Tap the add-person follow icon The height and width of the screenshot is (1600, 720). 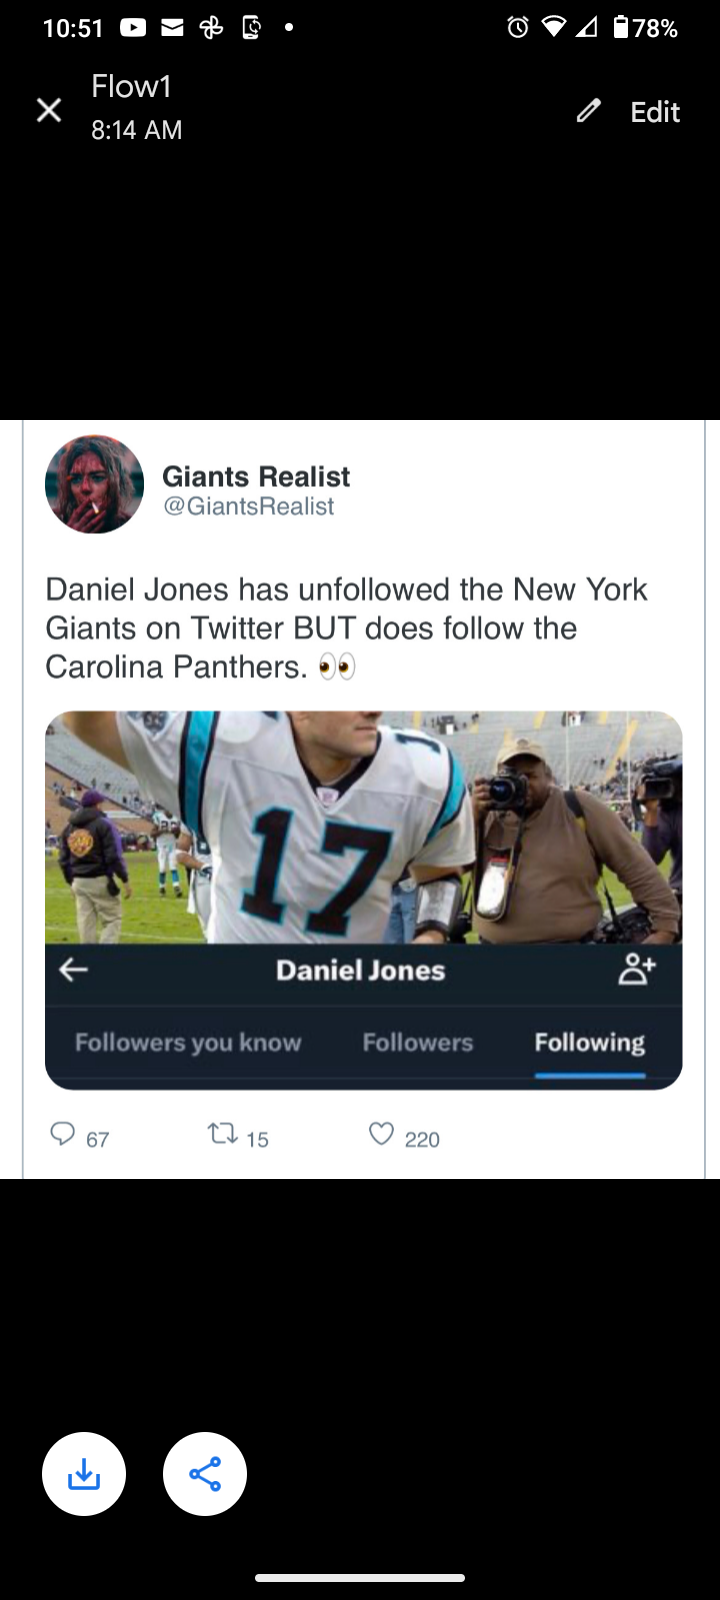(636, 969)
